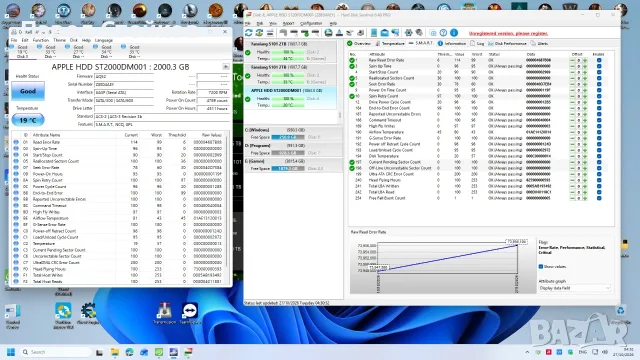The height and width of the screenshot is (360, 640).
Task: Click the Raw Values column header in CrystalDiskInfo
Action: (x=211, y=135)
